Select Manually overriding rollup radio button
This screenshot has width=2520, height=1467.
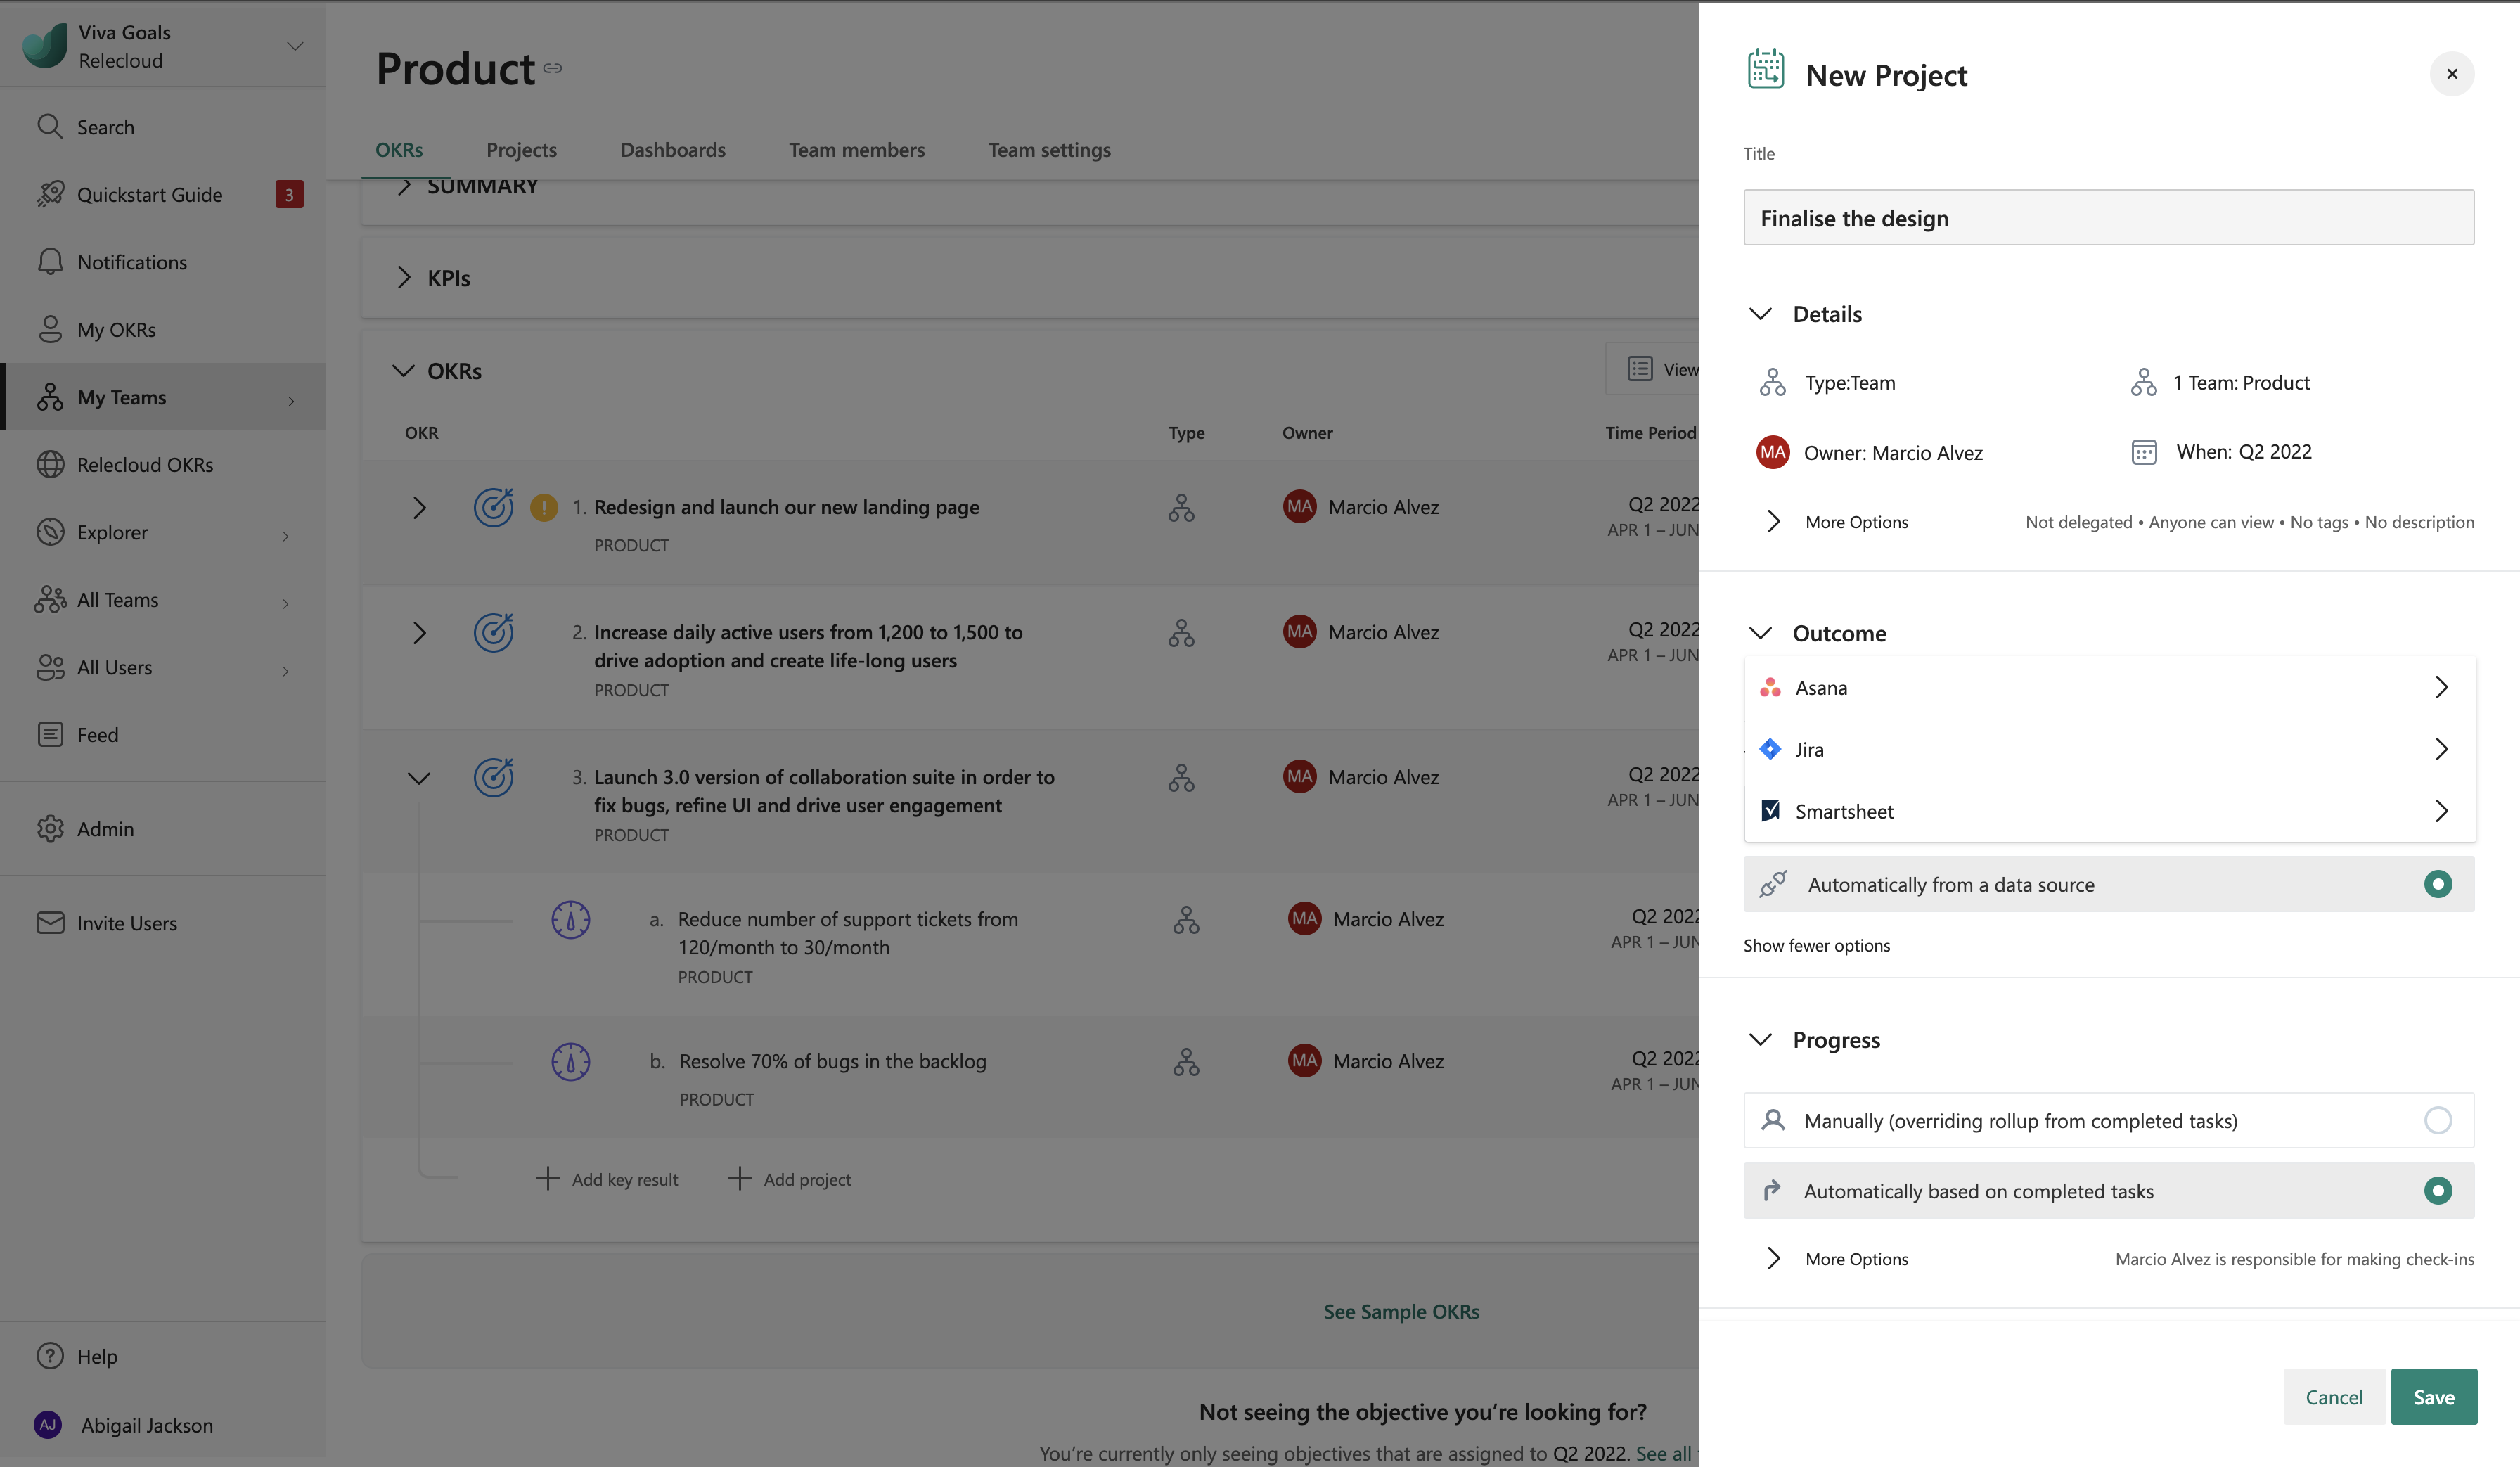click(2437, 1121)
